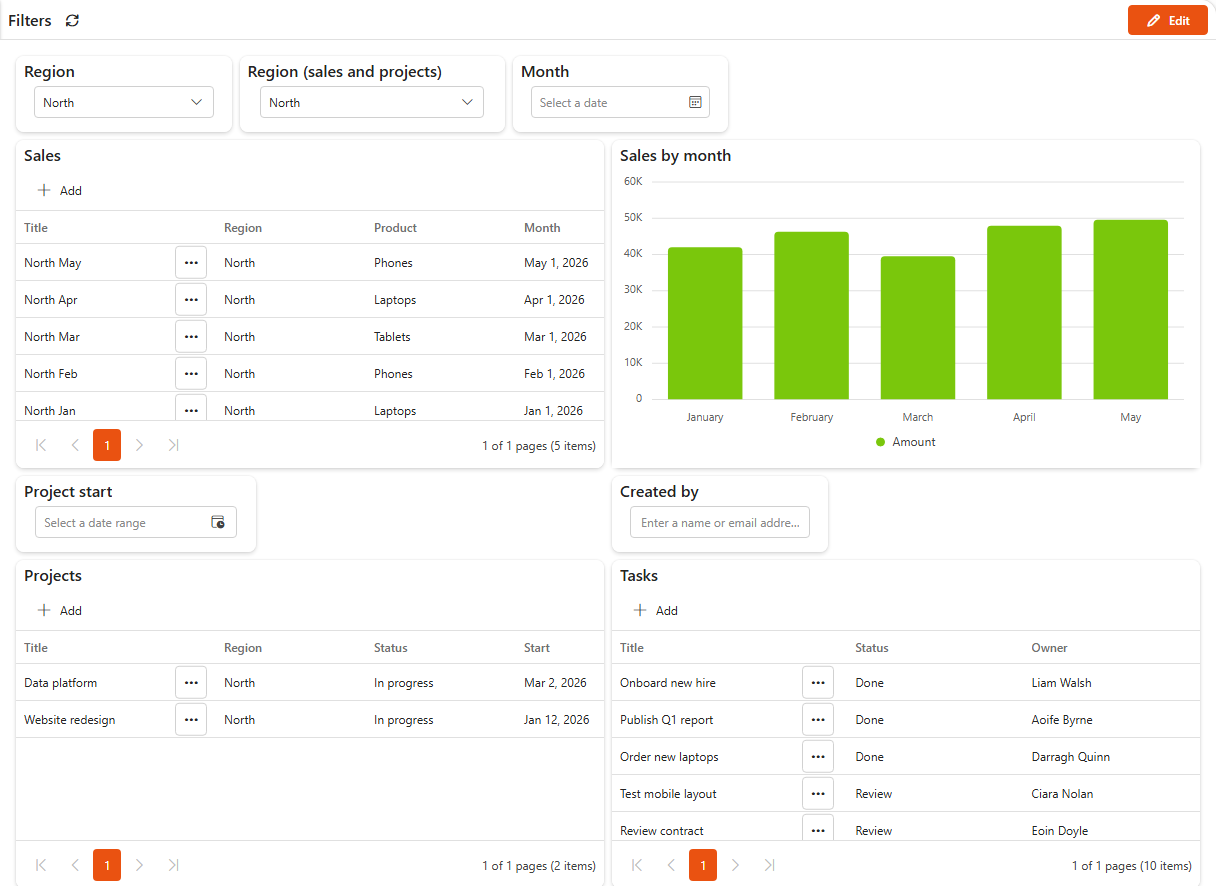Open the Project start date range calendar icon
1216x886 pixels.
point(218,522)
